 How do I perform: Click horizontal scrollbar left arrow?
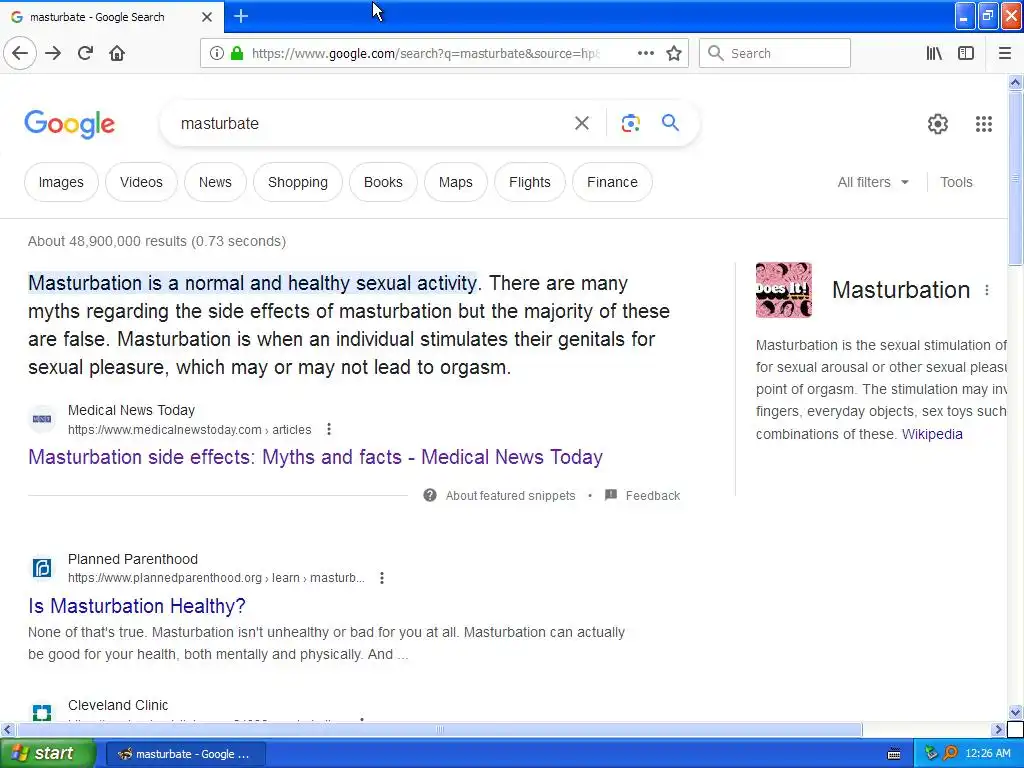coord(7,729)
